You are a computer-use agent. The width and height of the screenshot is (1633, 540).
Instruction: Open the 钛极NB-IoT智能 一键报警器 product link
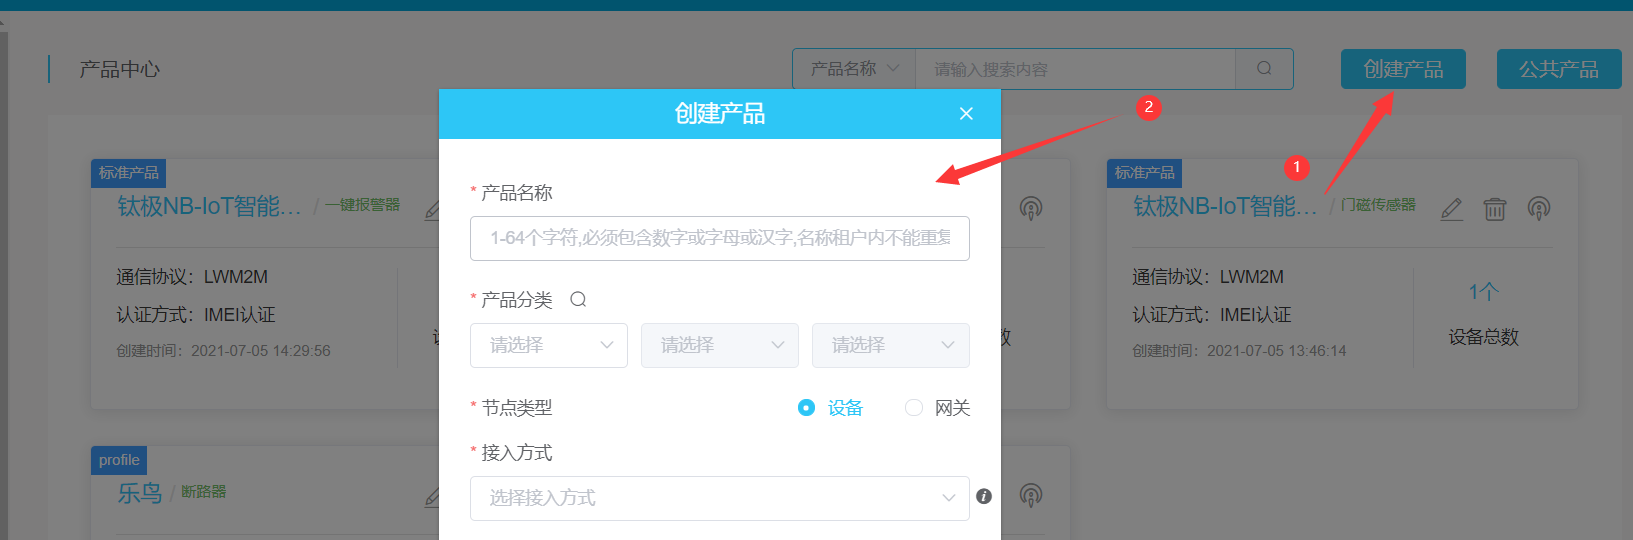(x=209, y=206)
